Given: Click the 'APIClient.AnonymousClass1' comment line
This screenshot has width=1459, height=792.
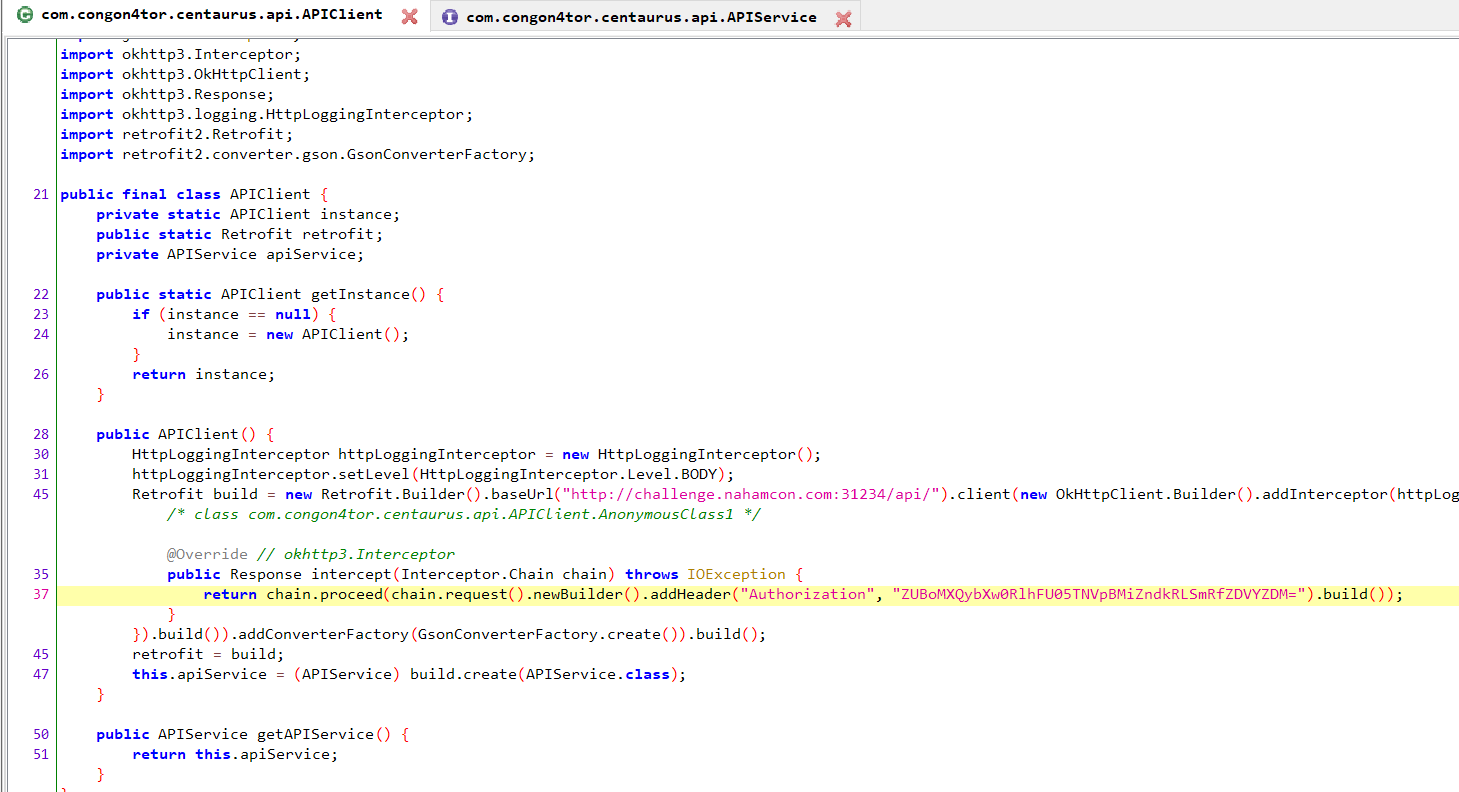Looking at the screenshot, I should point(464,514).
